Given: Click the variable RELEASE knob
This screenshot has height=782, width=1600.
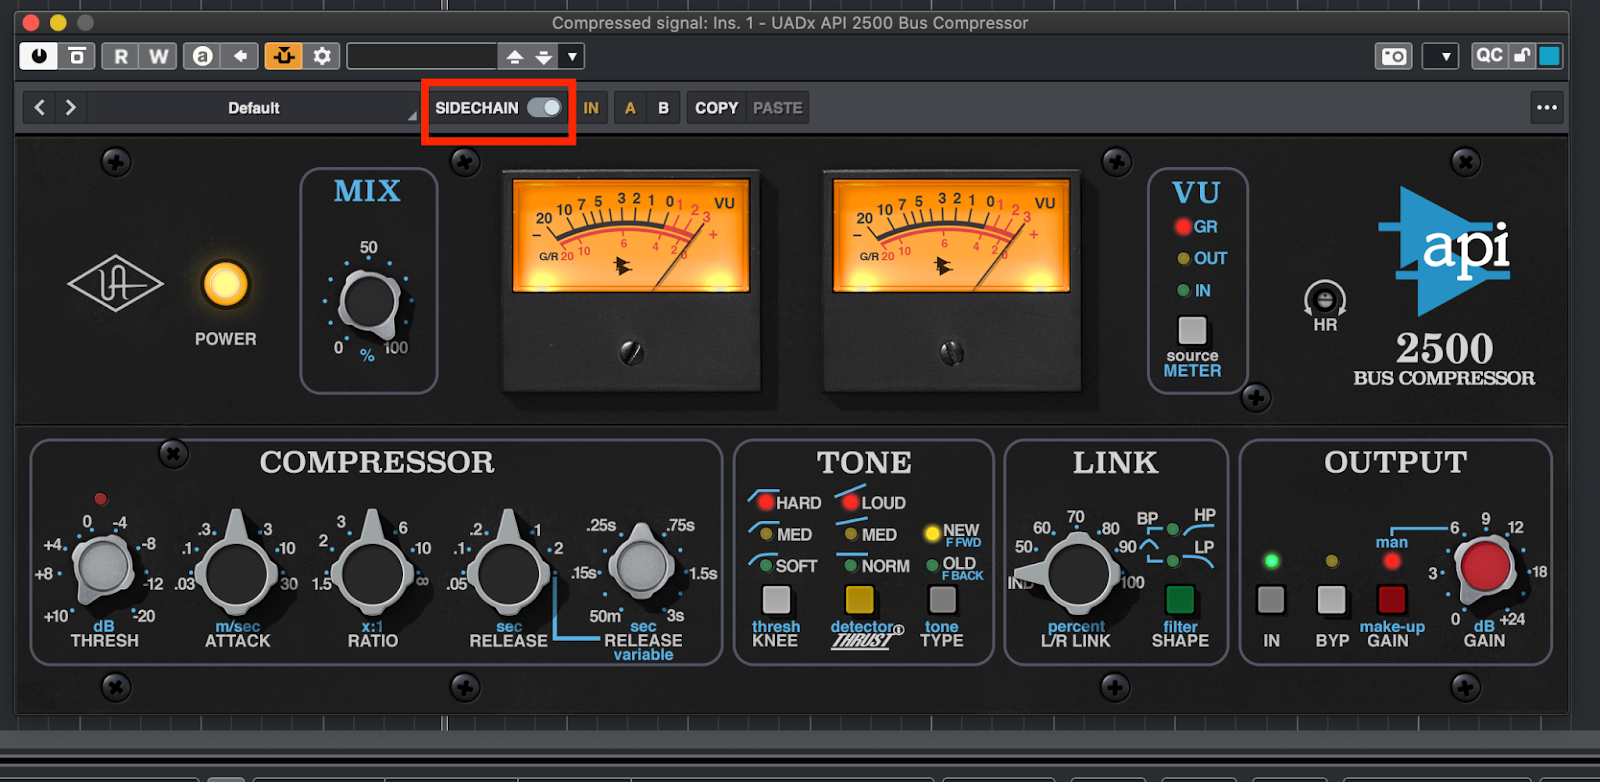Looking at the screenshot, I should [x=641, y=565].
